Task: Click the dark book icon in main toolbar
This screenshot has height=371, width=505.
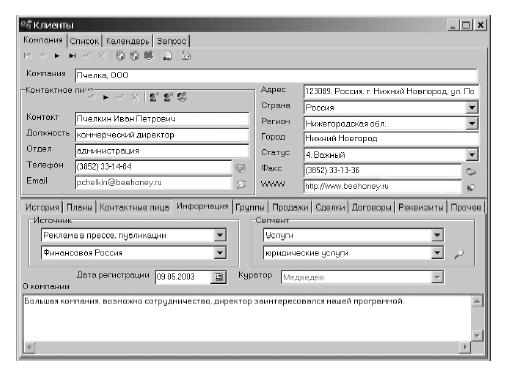Action: (149, 56)
